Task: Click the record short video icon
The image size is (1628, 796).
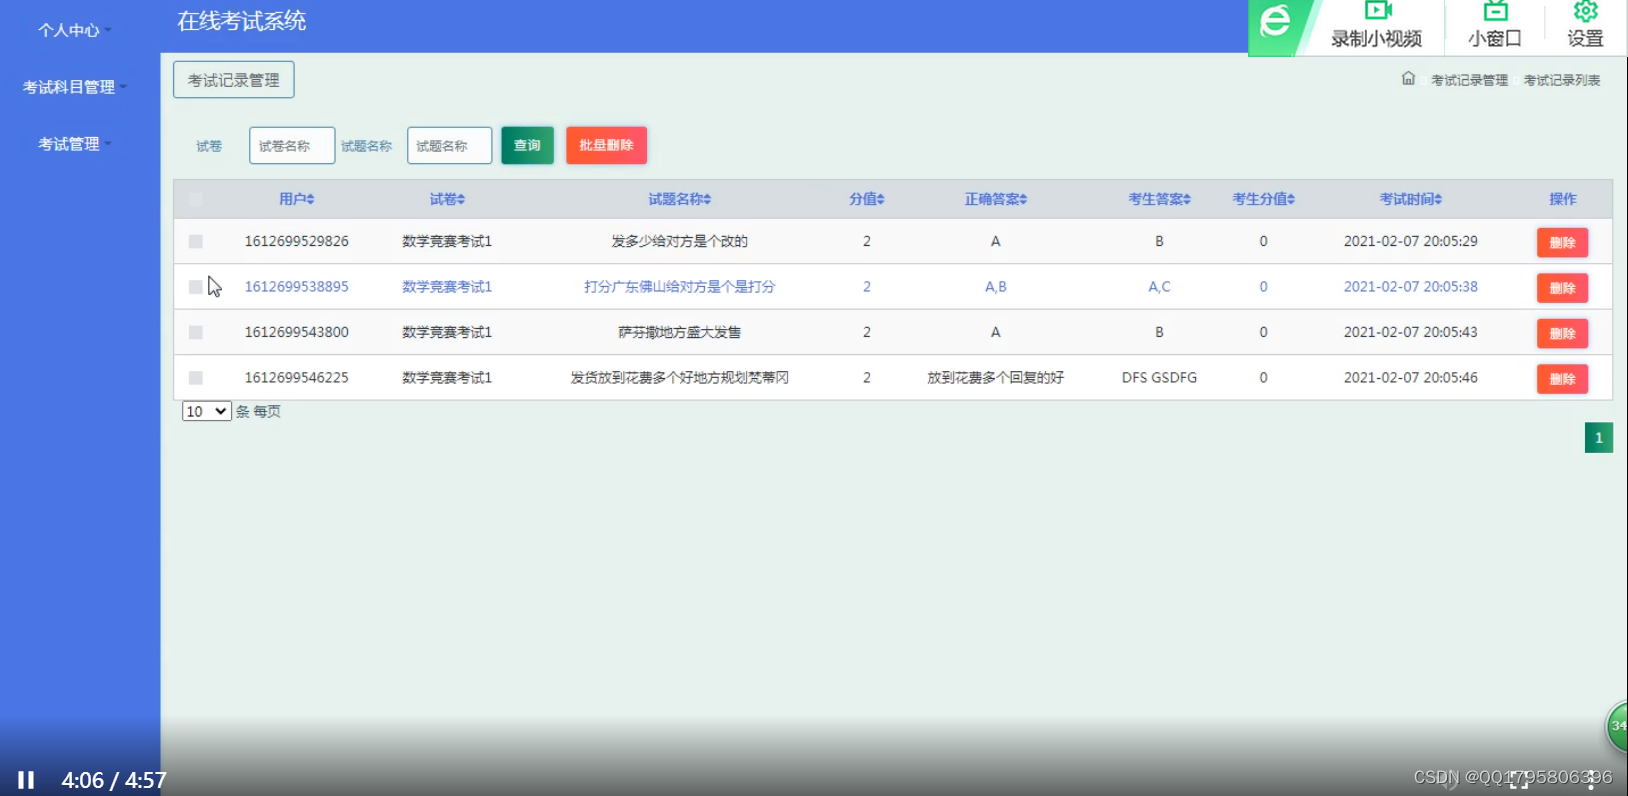Action: pyautogui.click(x=1378, y=11)
